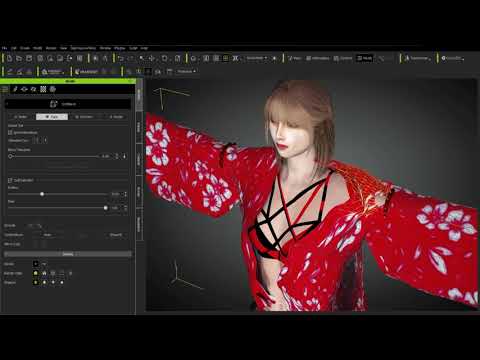Click the Mirror Tolerance slider handle

(x=10, y=156)
